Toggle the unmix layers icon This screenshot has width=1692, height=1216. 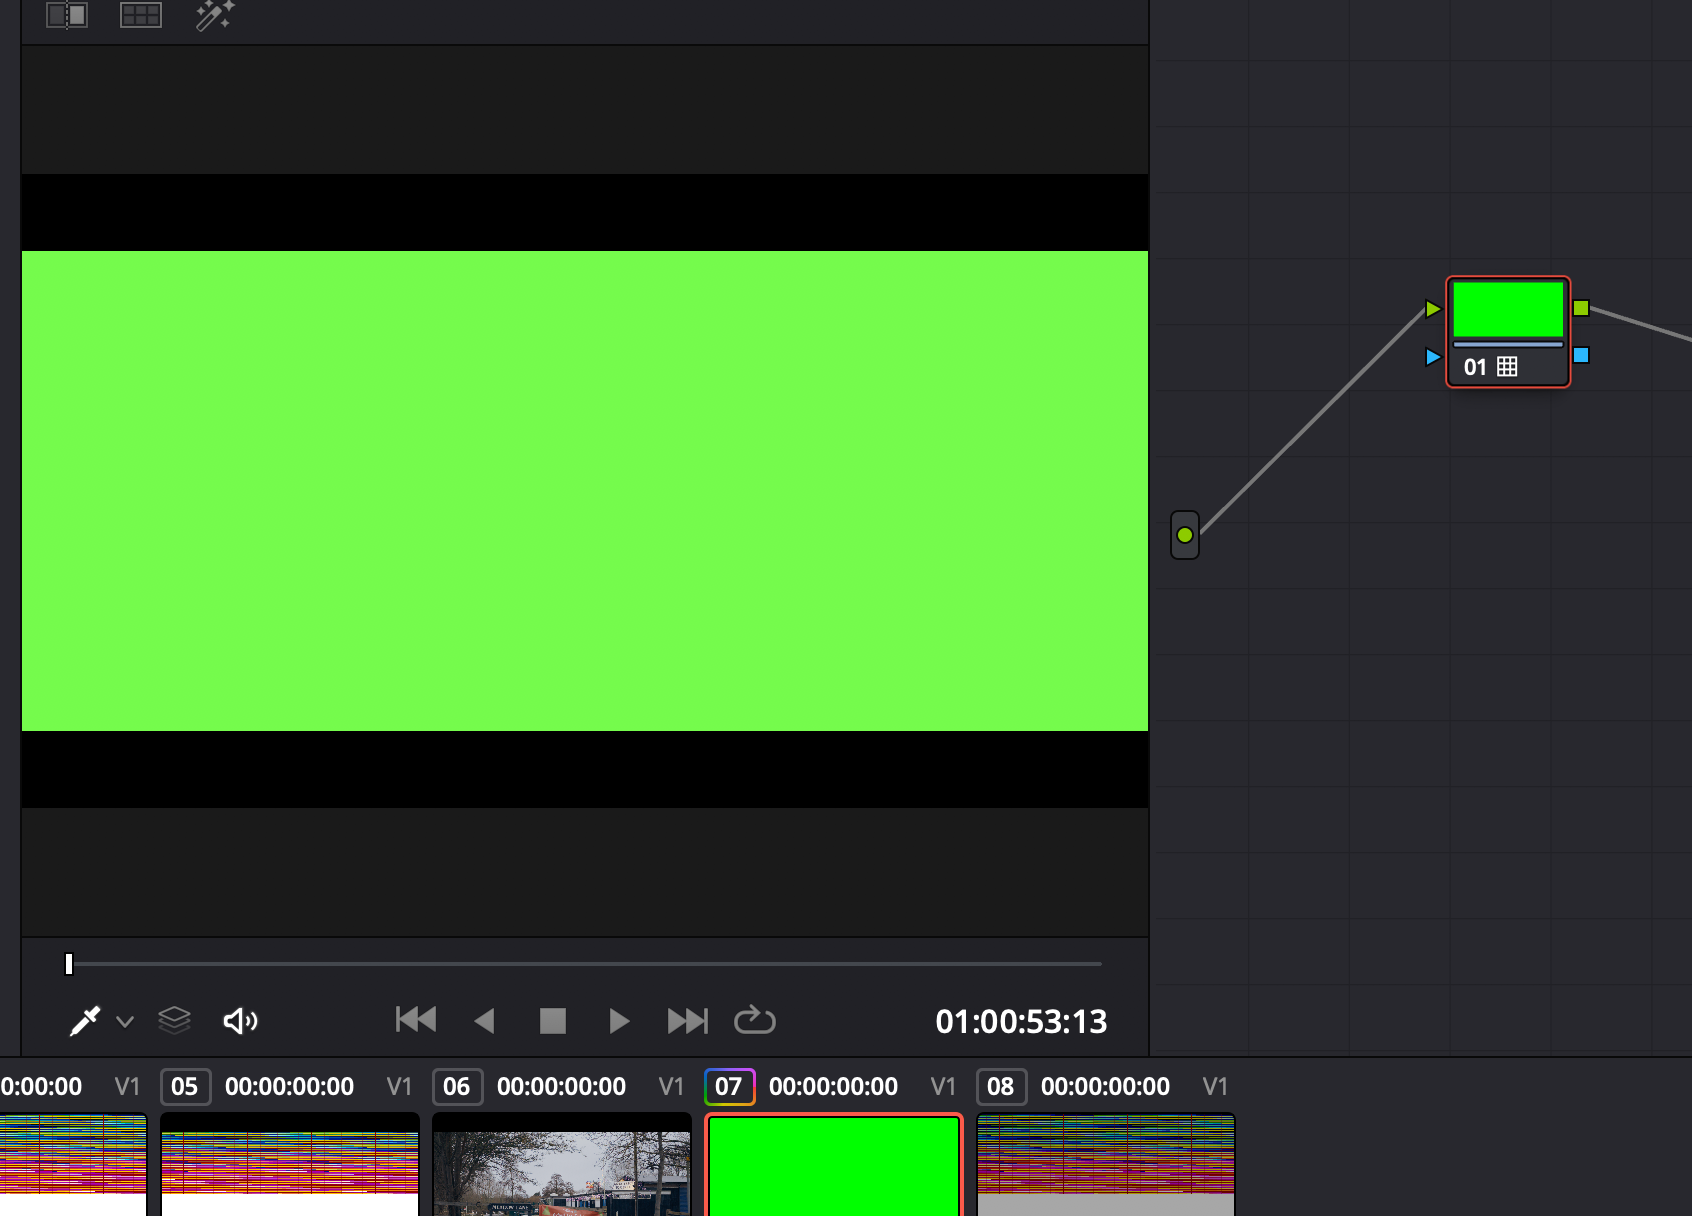174,1020
